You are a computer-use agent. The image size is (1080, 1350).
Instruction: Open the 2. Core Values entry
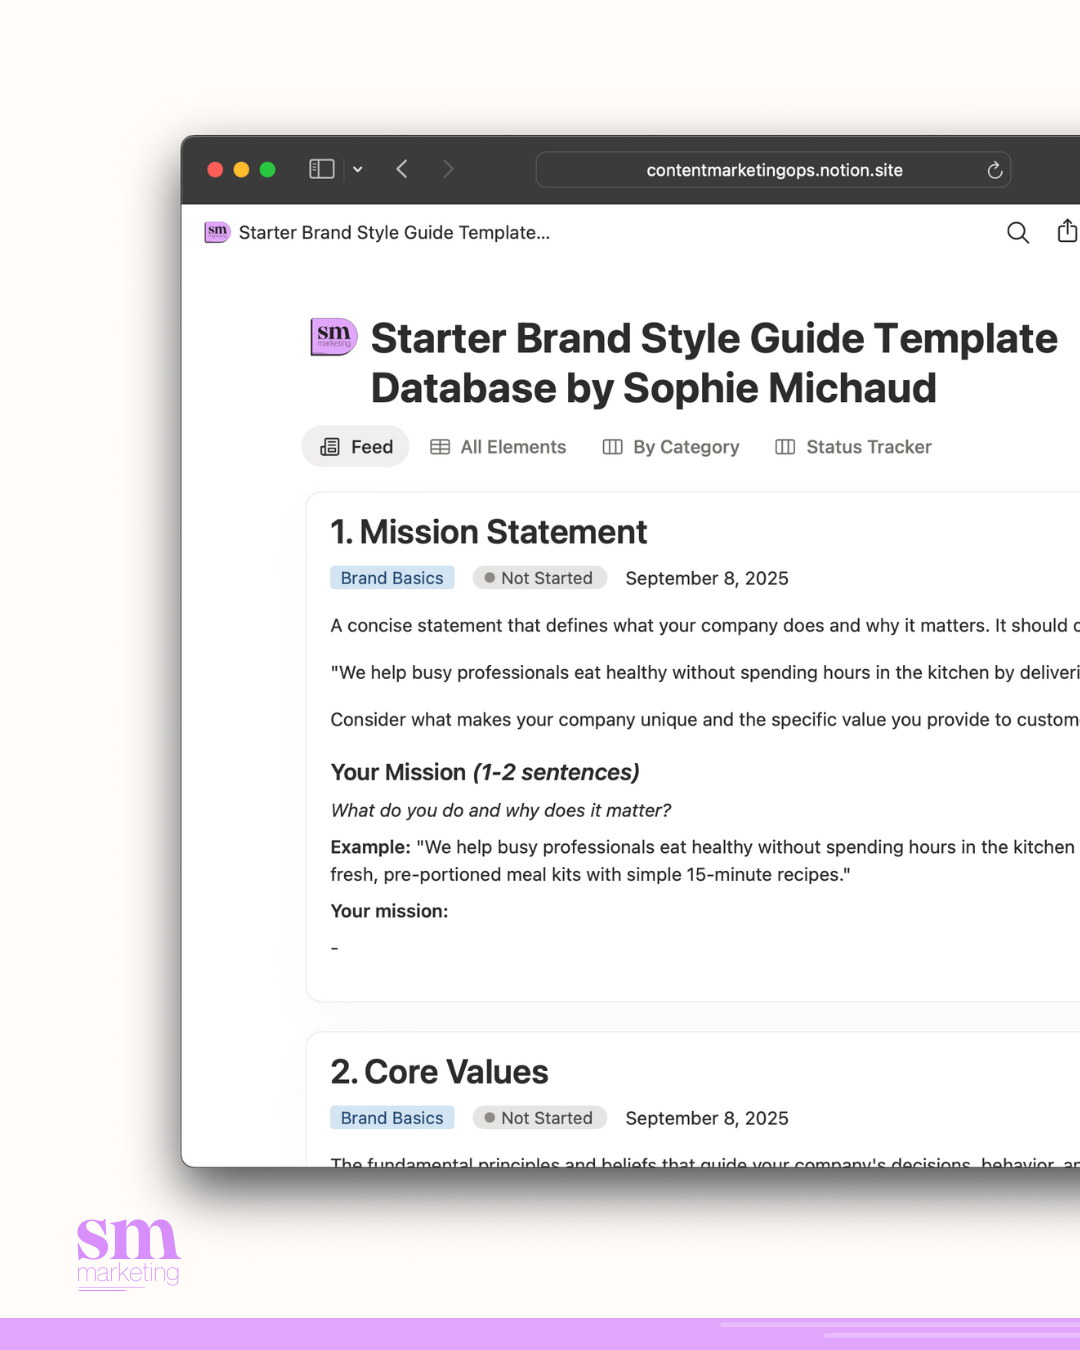point(439,1072)
